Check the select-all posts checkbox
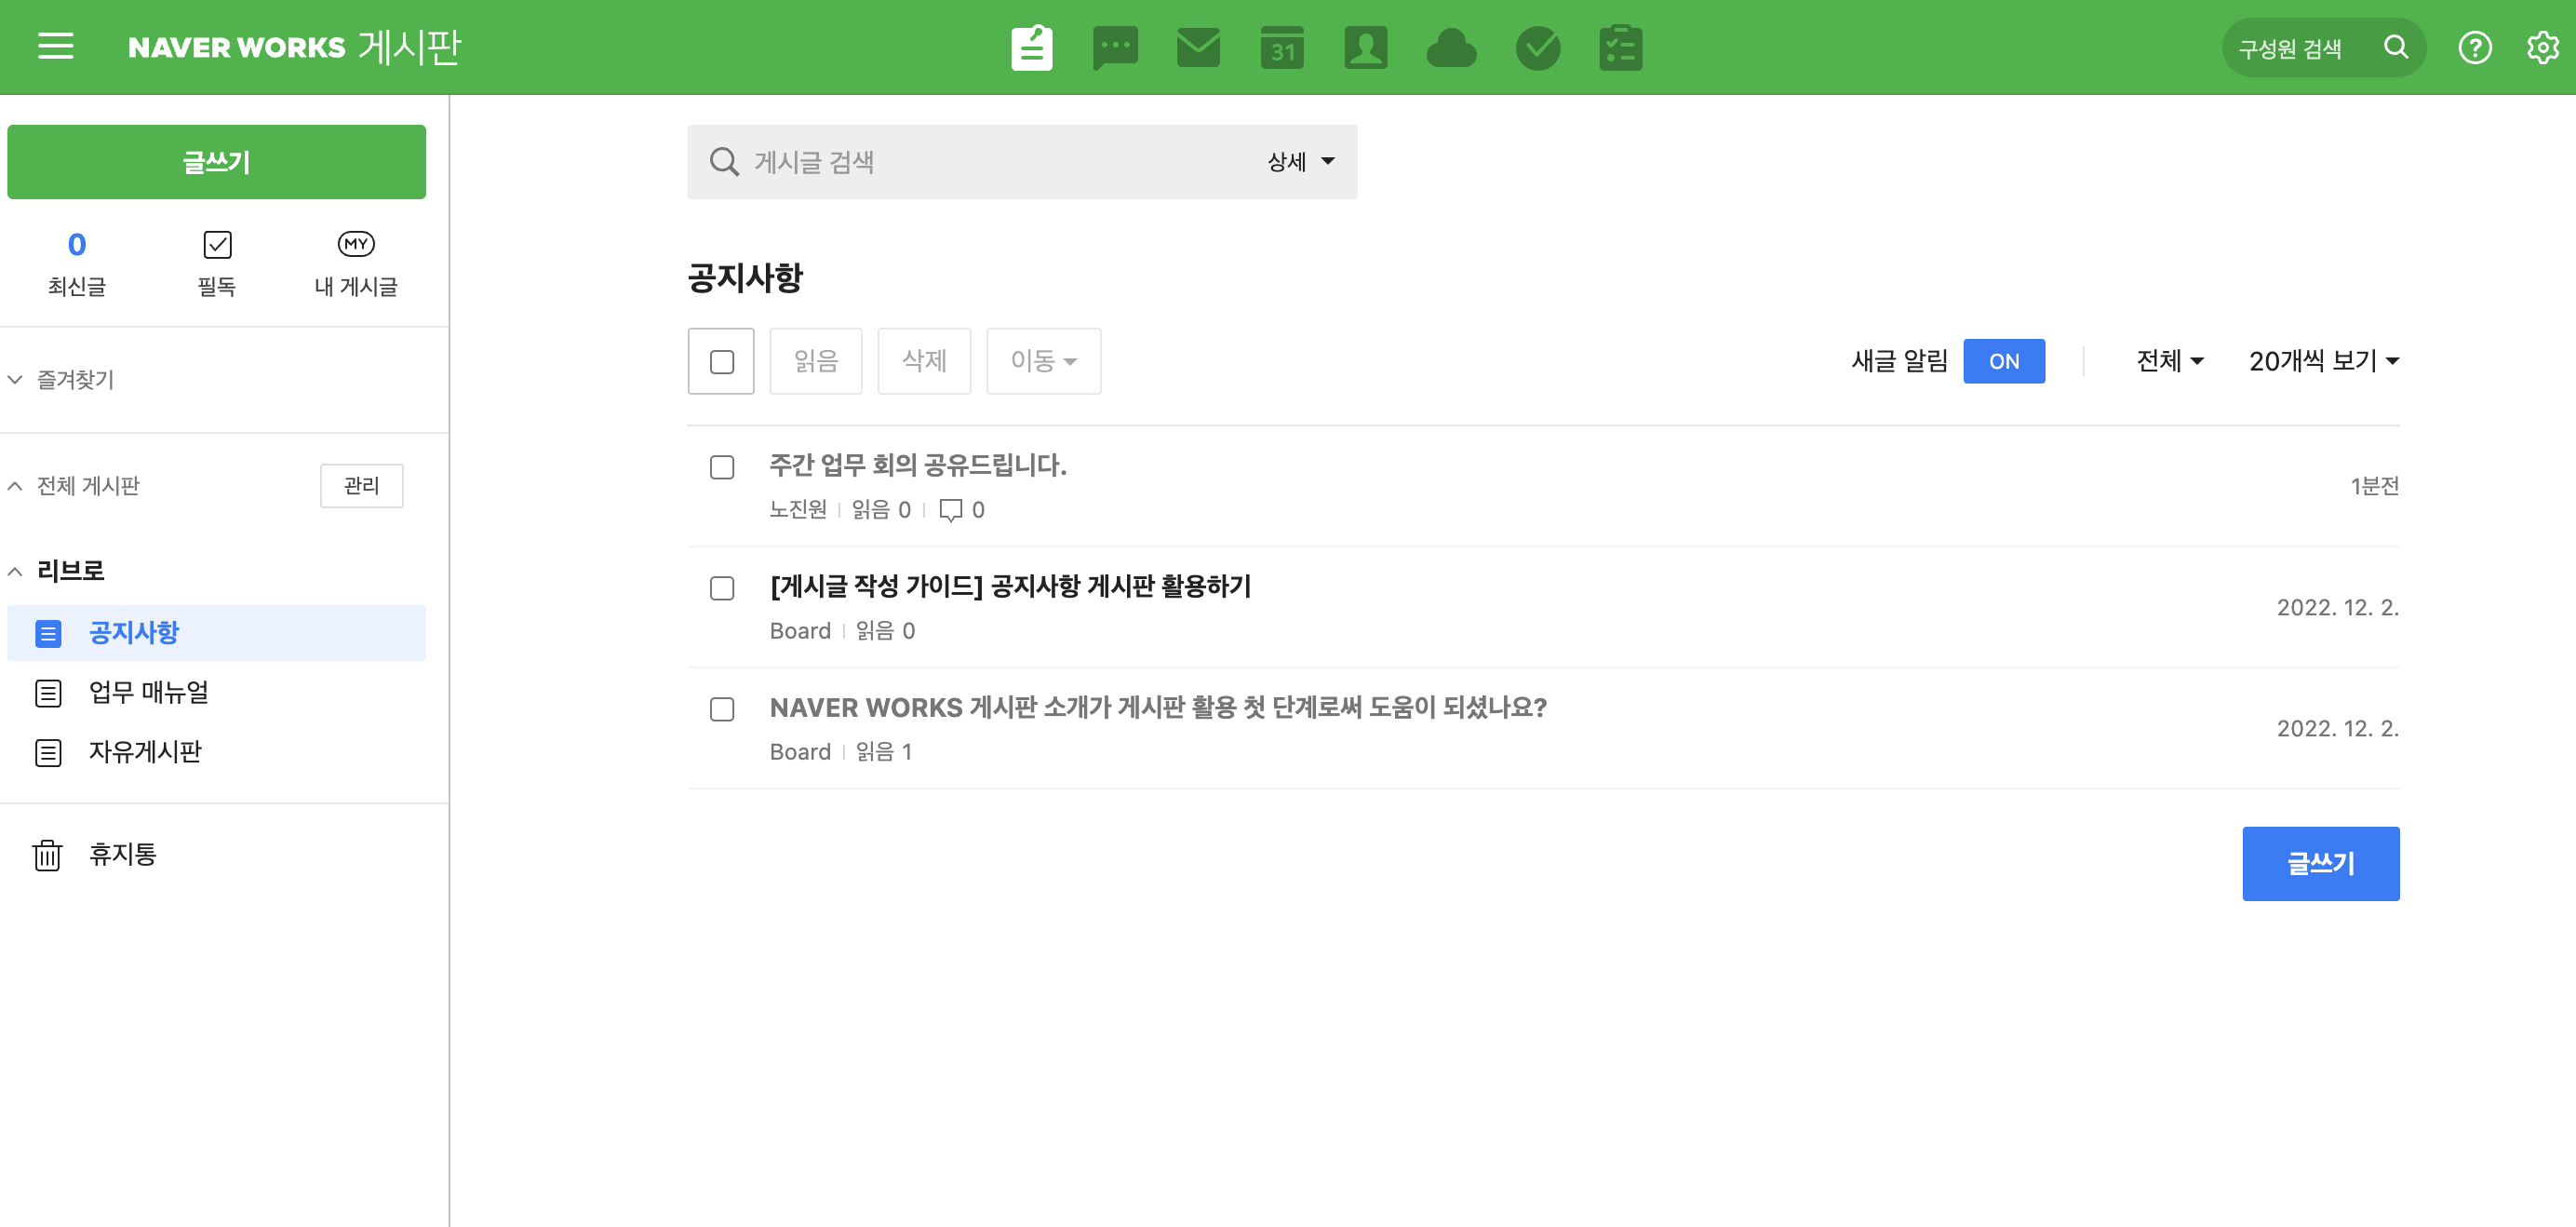 pyautogui.click(x=721, y=361)
